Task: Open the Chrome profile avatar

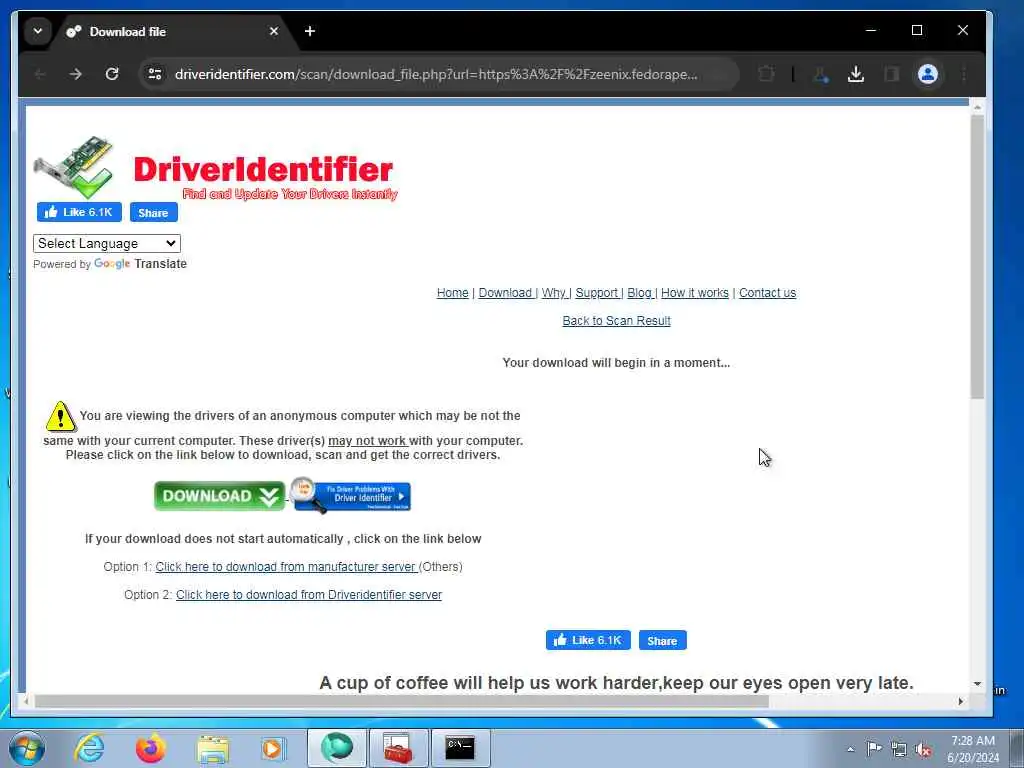Action: click(x=927, y=74)
